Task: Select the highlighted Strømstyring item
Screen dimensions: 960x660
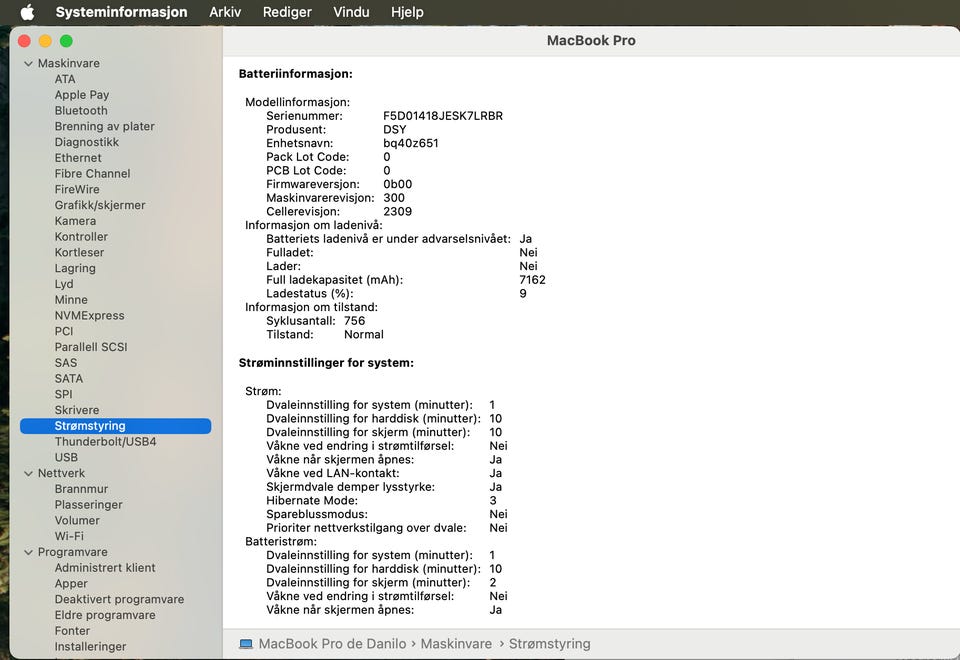Action: click(115, 426)
